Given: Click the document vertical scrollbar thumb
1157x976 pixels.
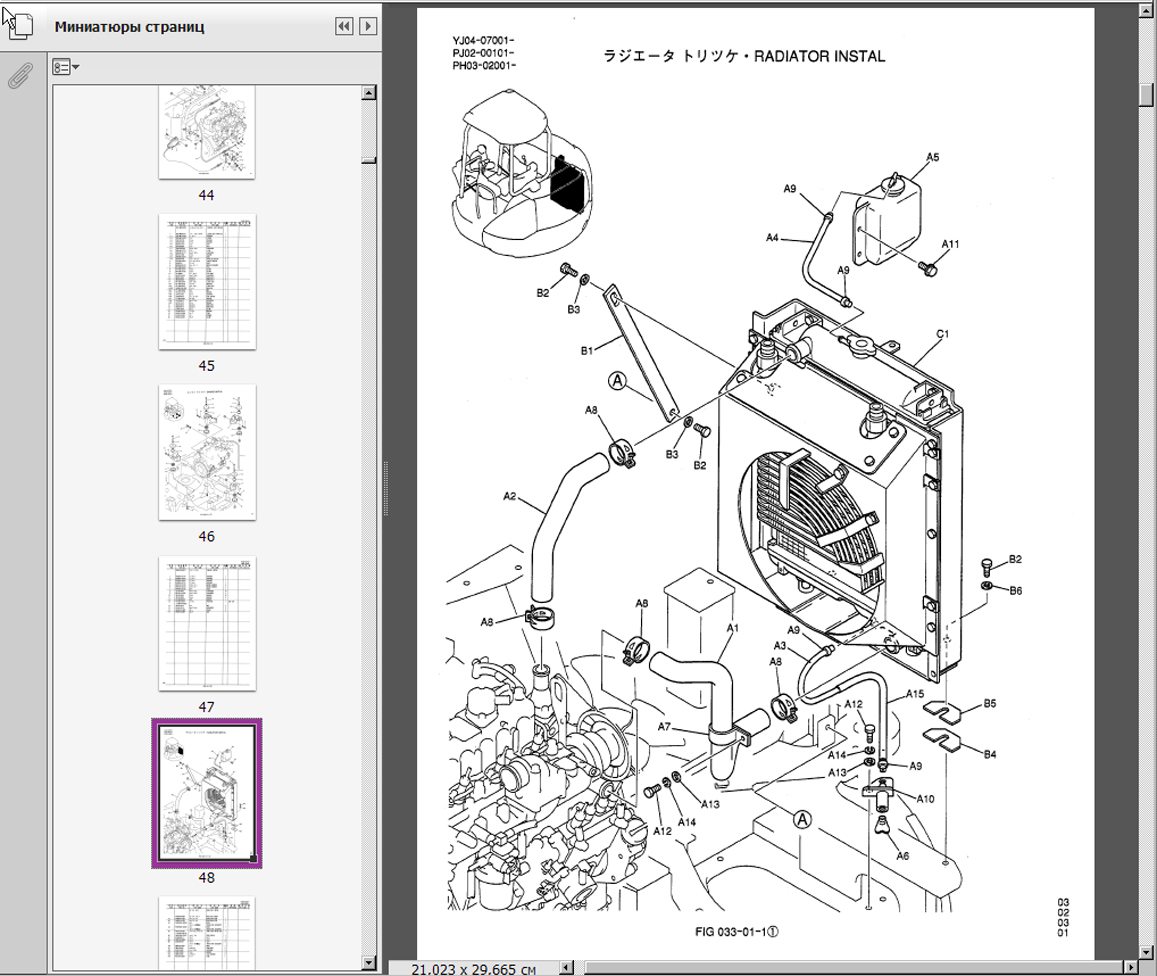Looking at the screenshot, I should click(x=1147, y=94).
